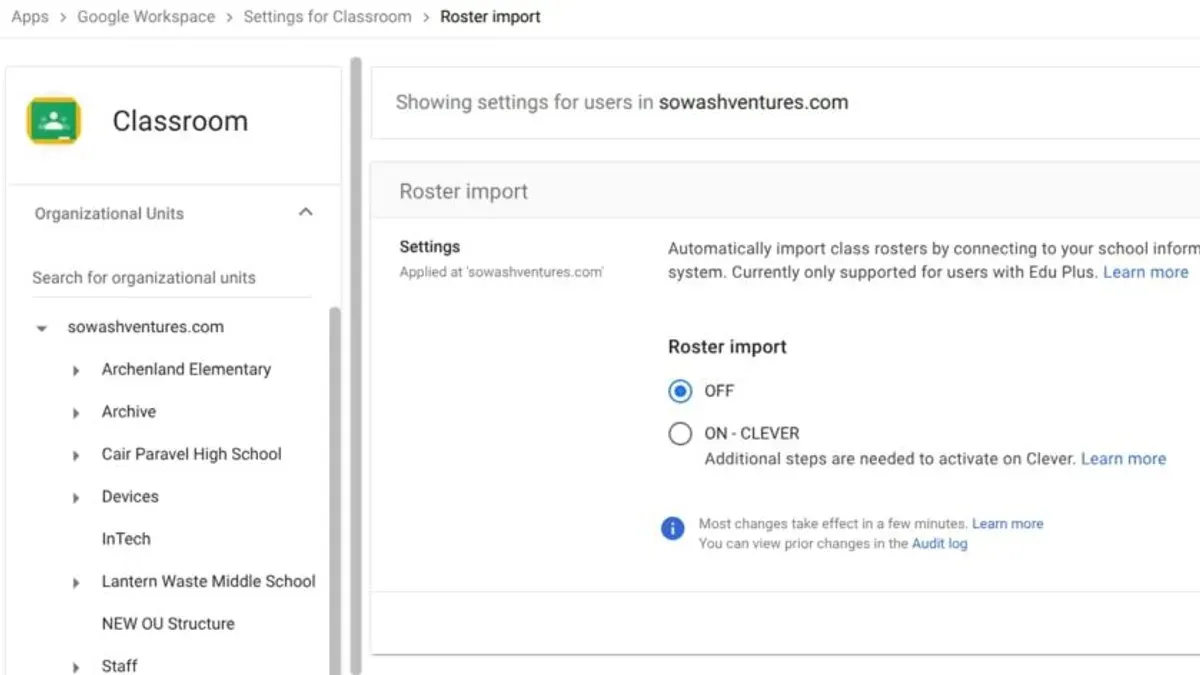
Task: Click the Google Classroom logo icon
Action: pyautogui.click(x=54, y=121)
